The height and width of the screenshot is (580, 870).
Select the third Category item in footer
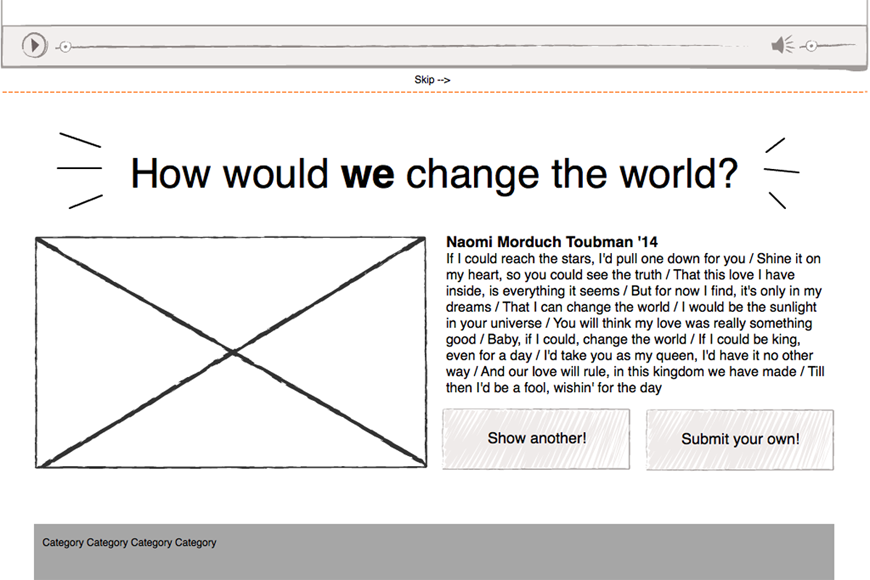151,543
